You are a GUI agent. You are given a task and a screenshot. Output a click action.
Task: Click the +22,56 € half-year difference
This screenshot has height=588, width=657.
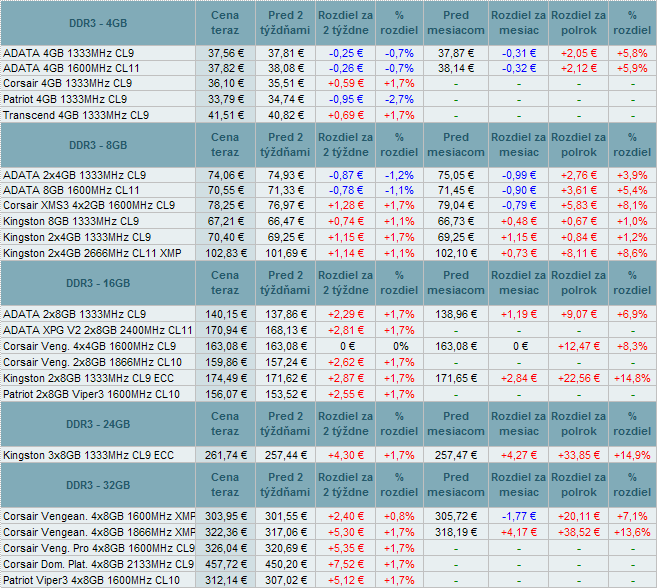(x=579, y=378)
